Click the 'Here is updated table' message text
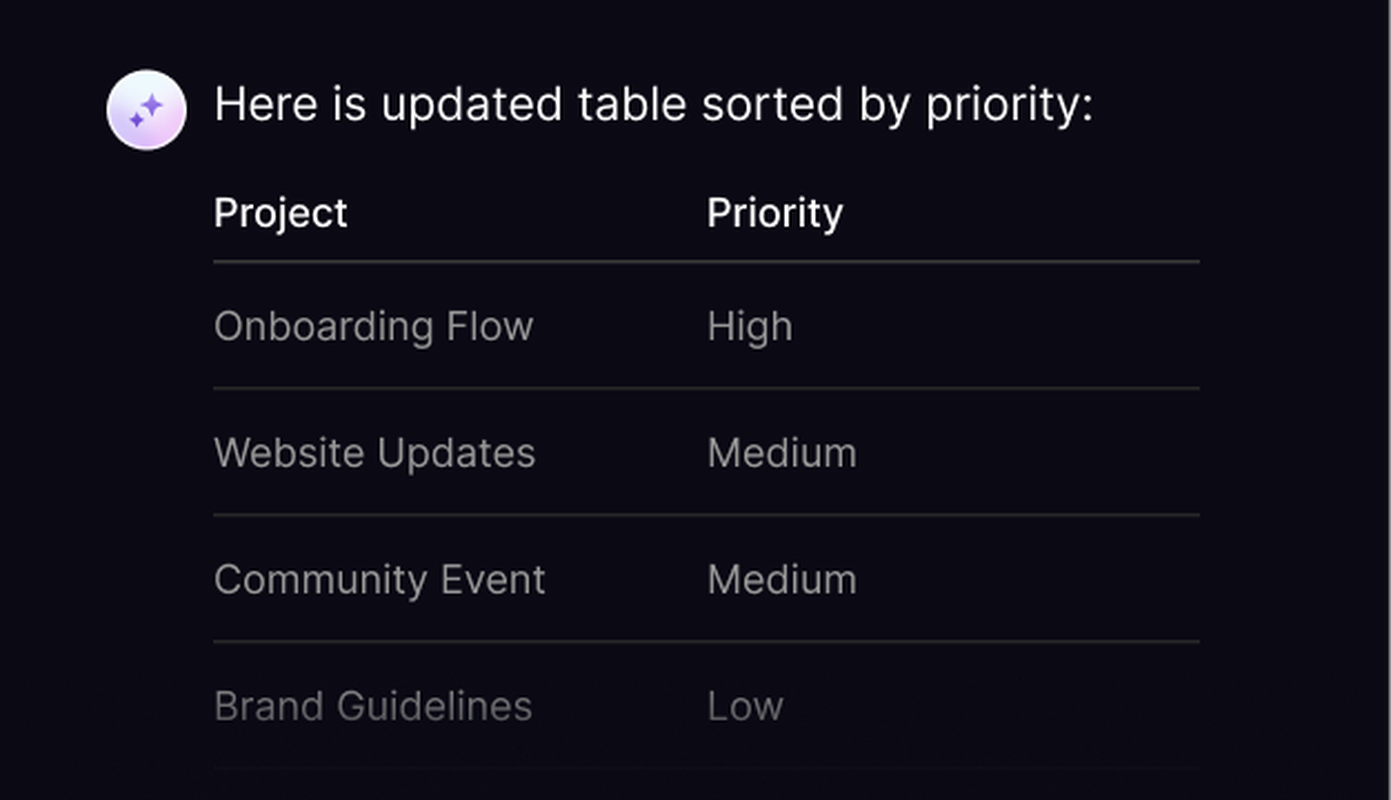This screenshot has height=800, width=1391. pyautogui.click(x=653, y=105)
